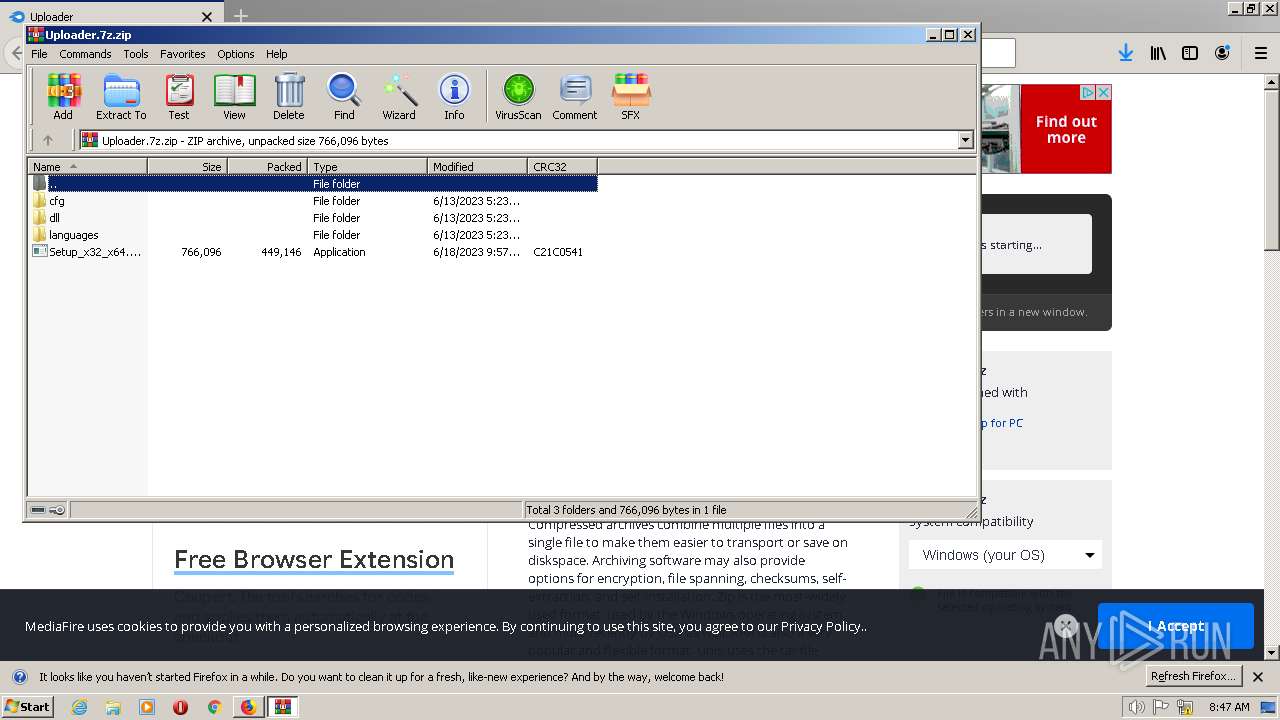Click the status bar disk icon
The height and width of the screenshot is (720, 1280).
(38, 510)
